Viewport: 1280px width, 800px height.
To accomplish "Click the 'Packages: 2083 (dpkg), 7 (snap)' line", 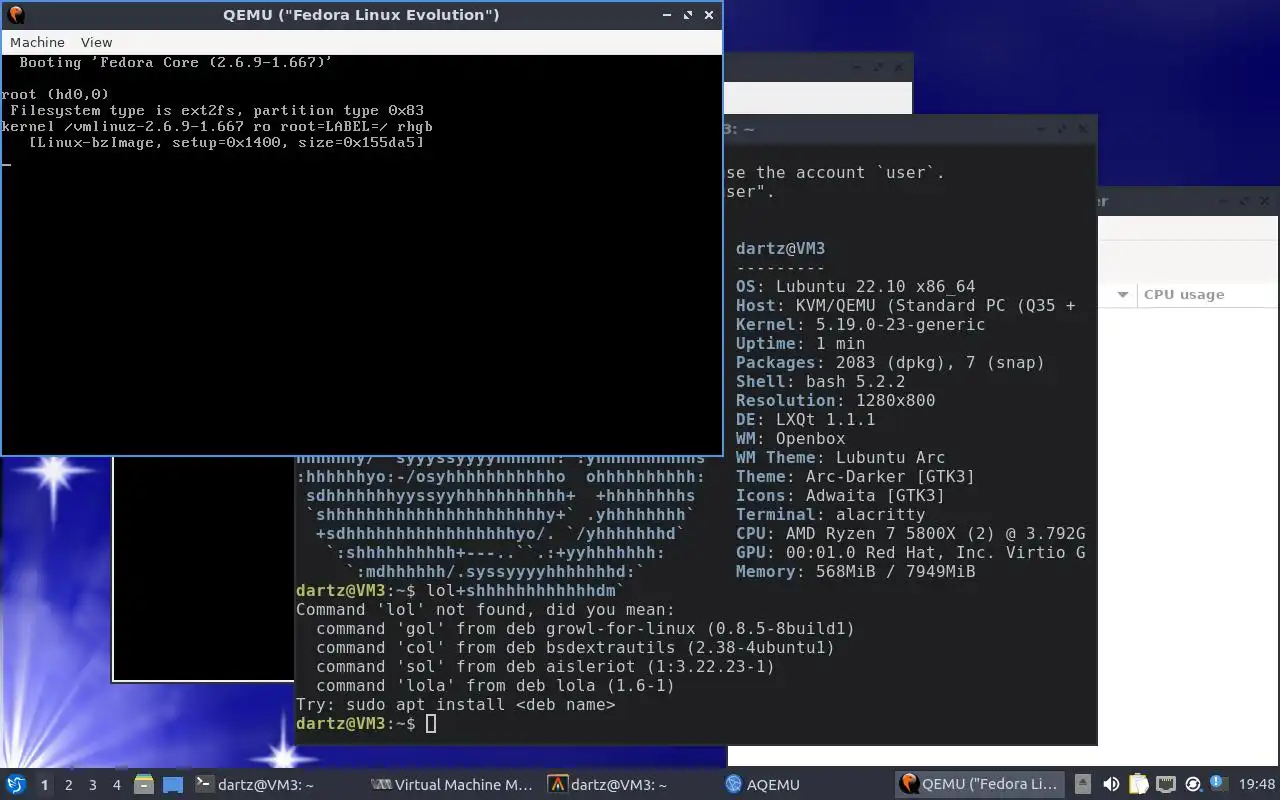I will pos(891,362).
